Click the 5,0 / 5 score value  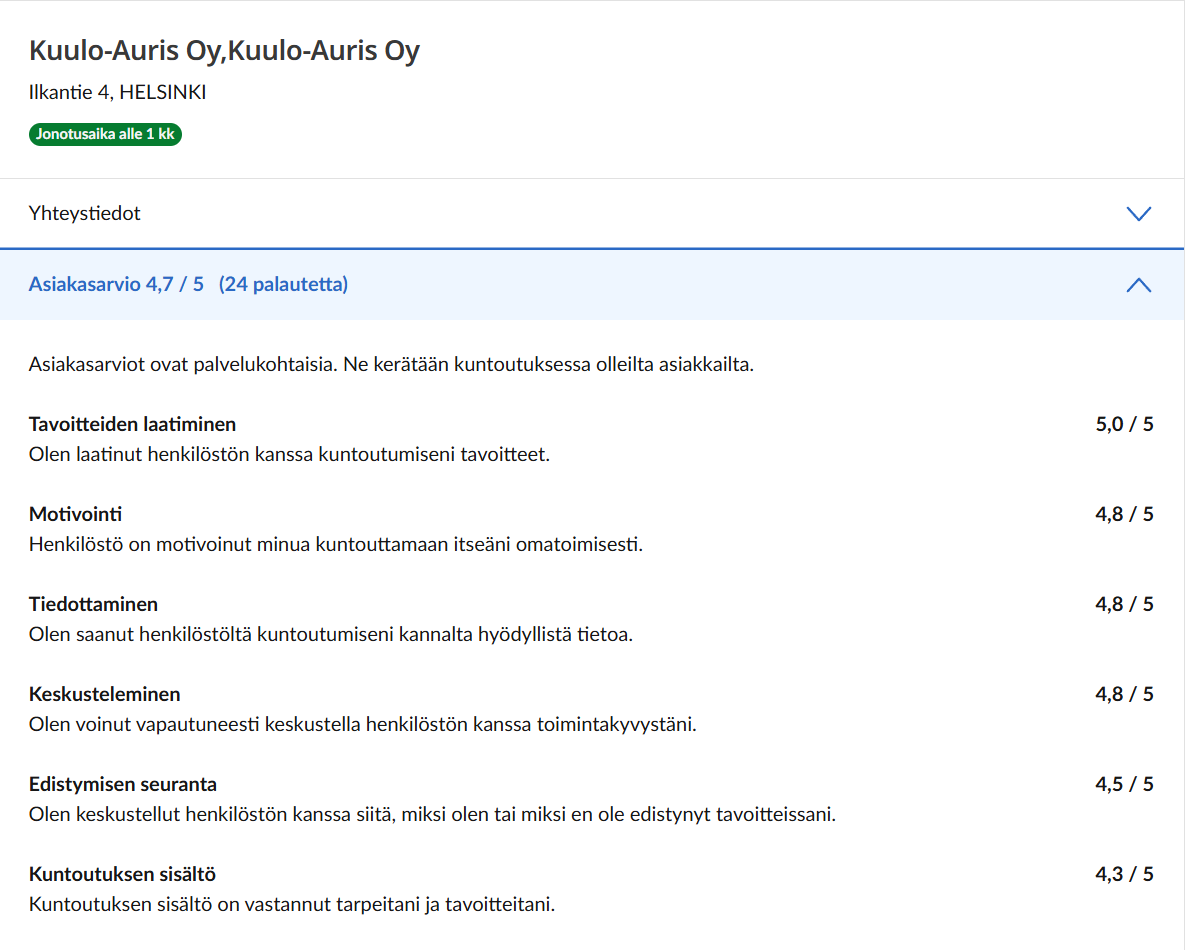(x=1124, y=424)
